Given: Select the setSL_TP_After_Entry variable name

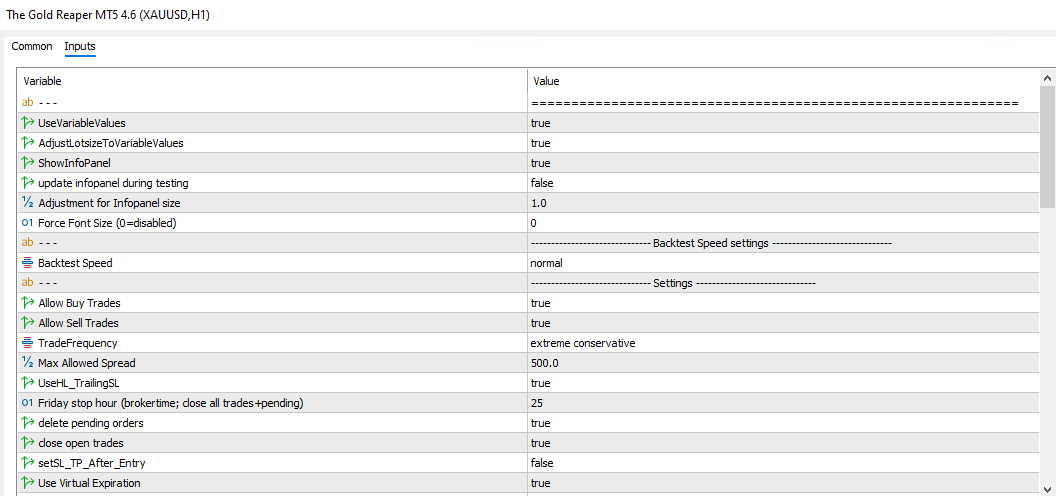Looking at the screenshot, I should pyautogui.click(x=92, y=463).
